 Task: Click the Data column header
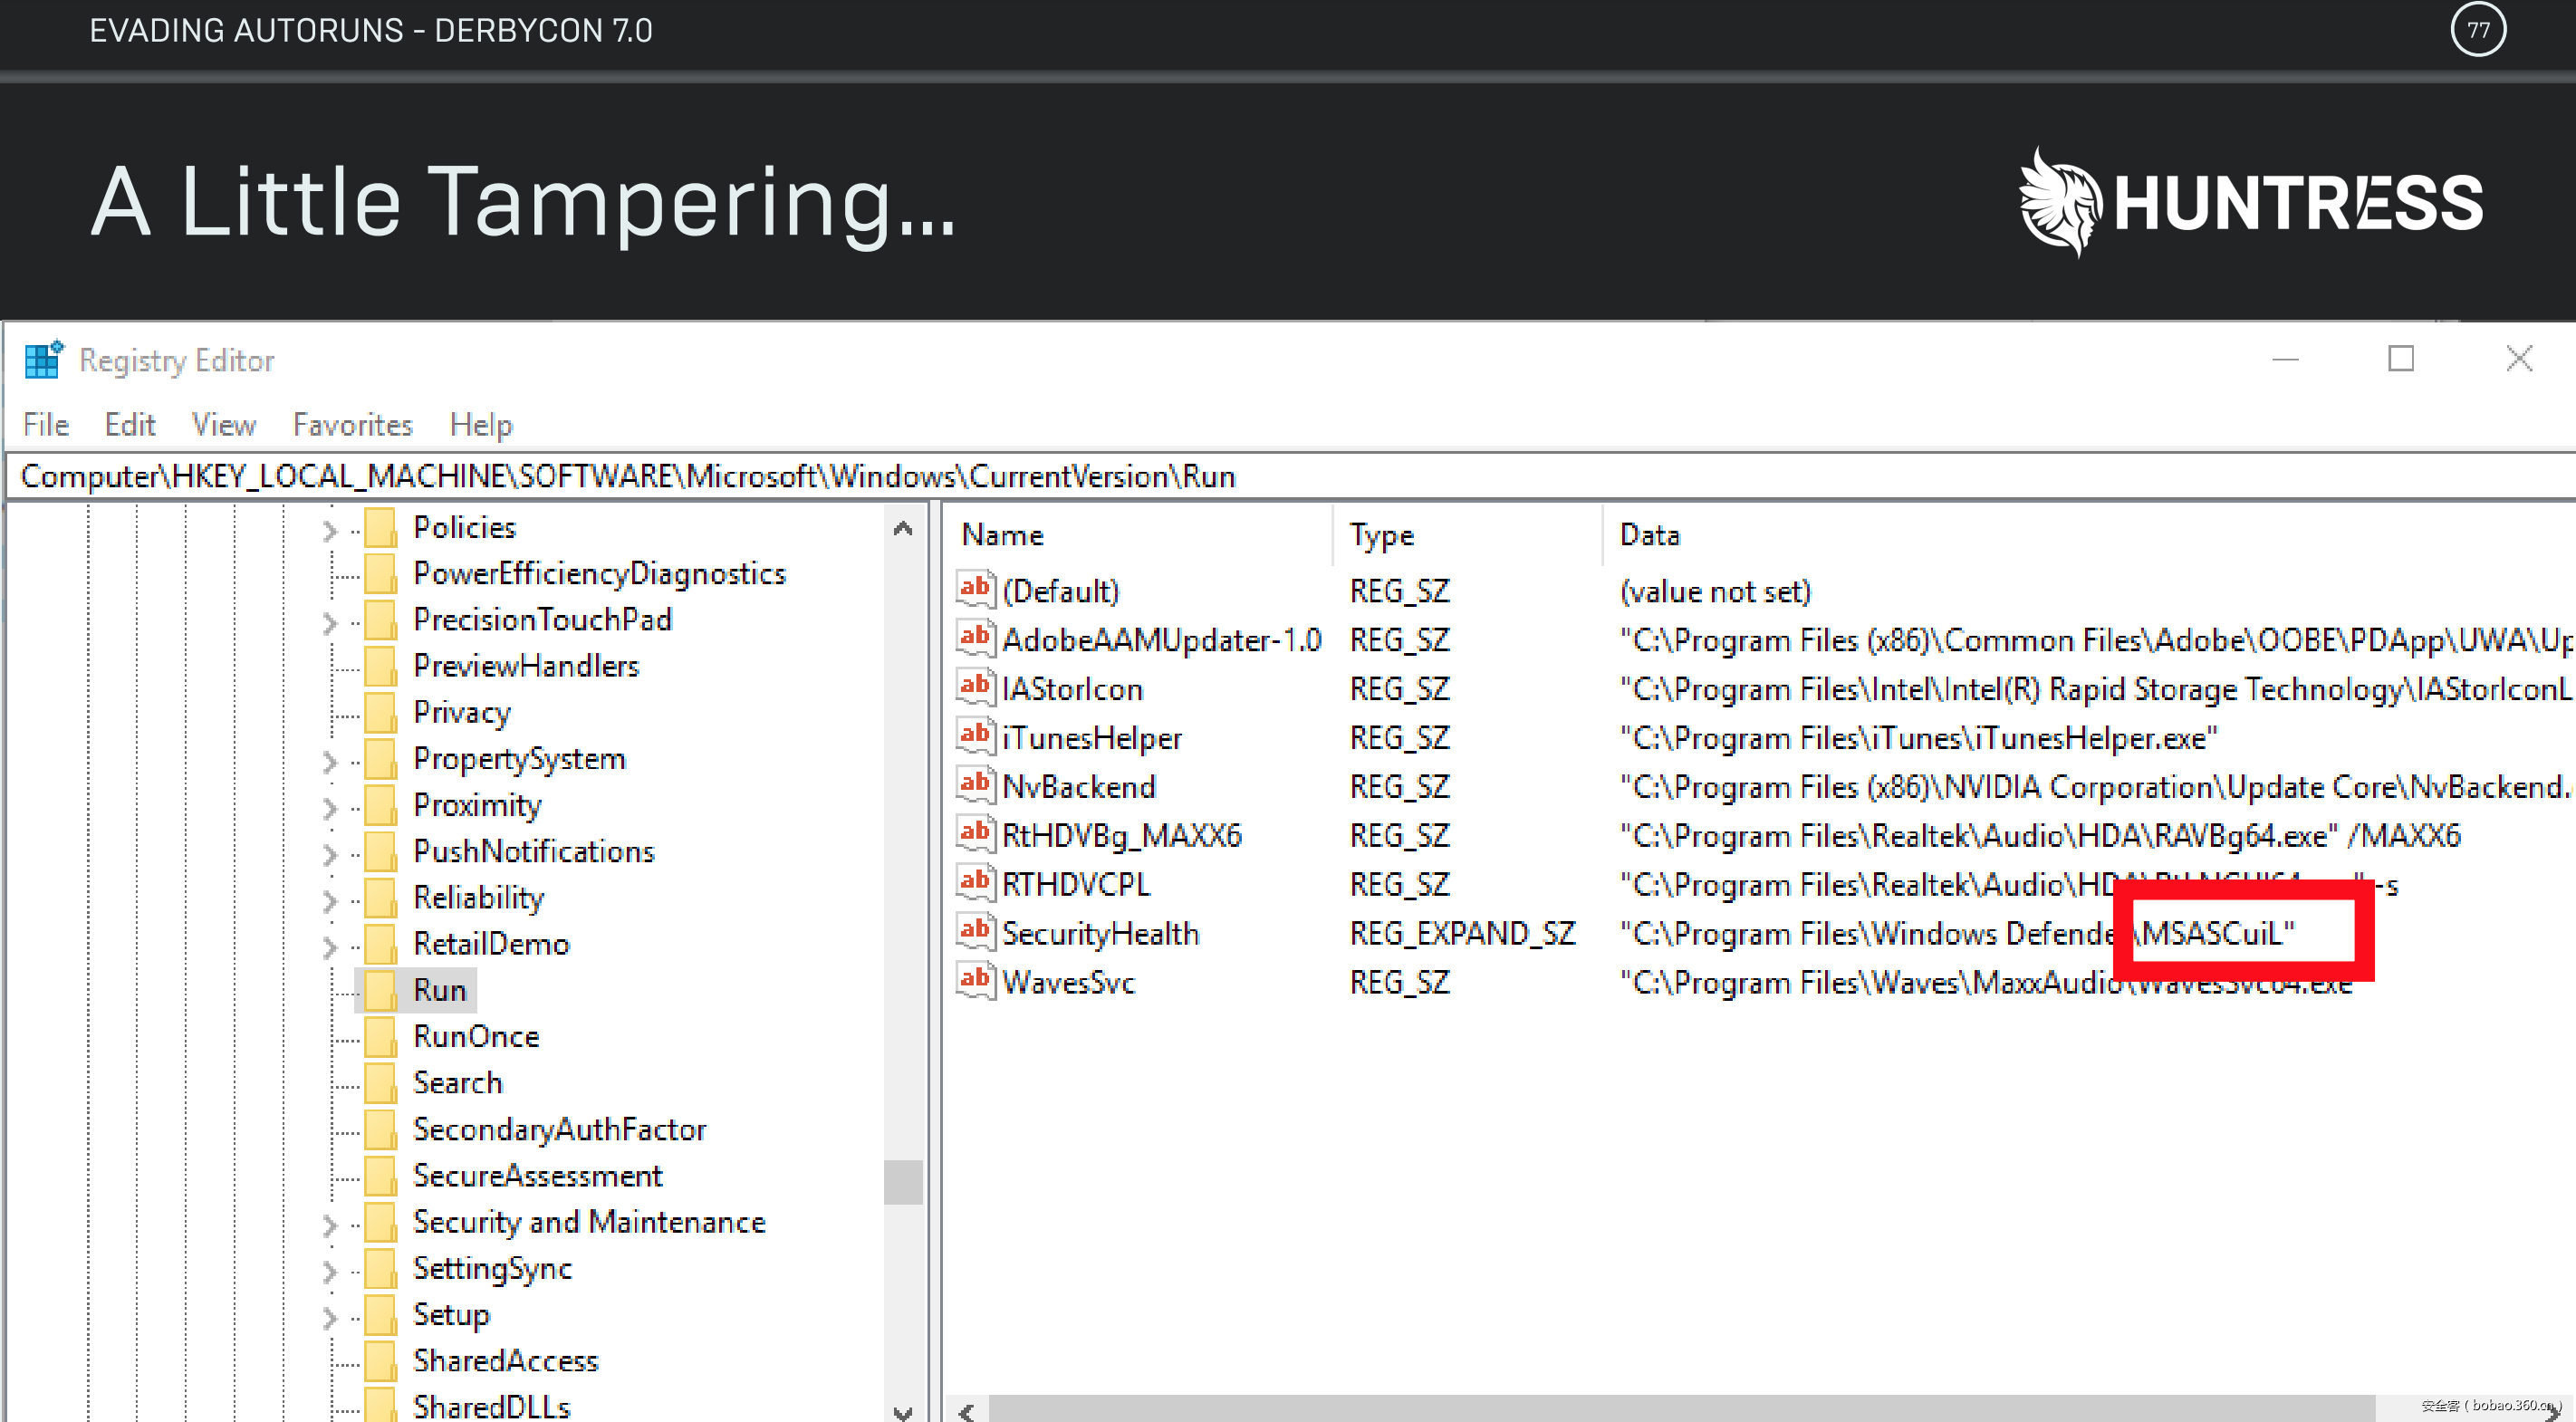tap(1649, 535)
